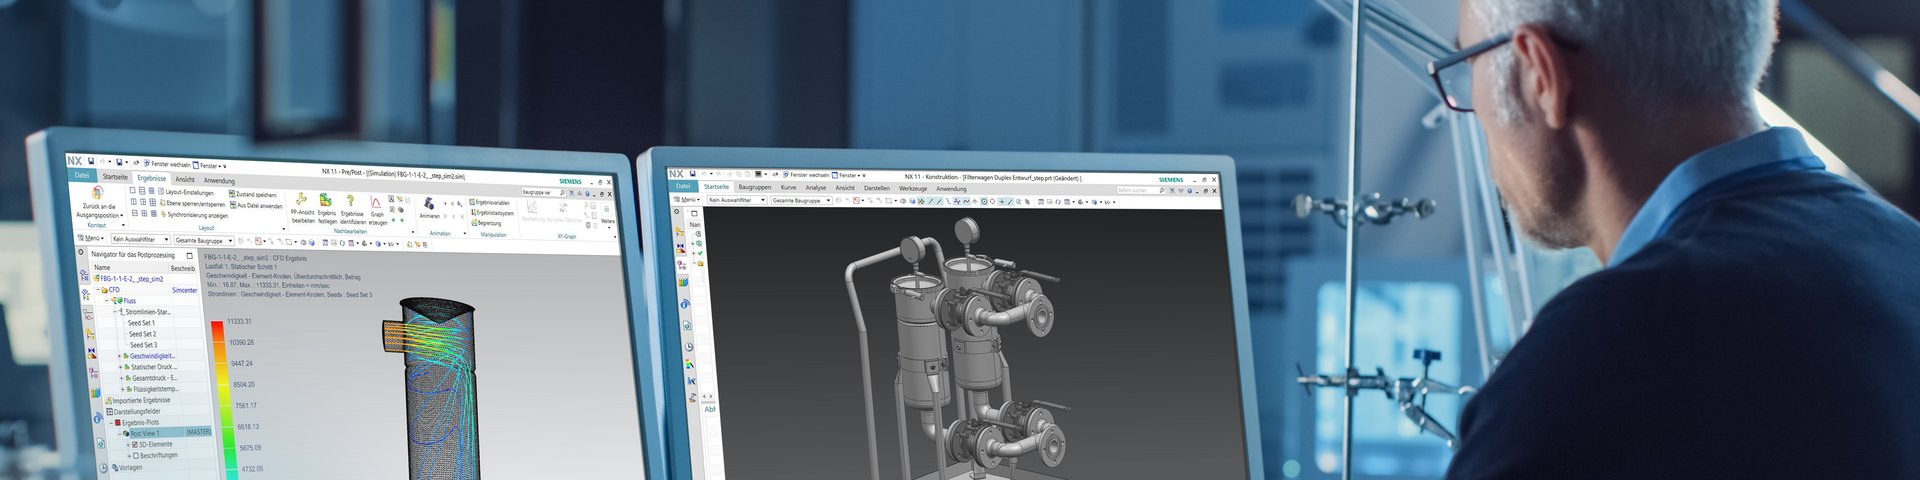
Task: Open Menü dropdown in Pre/Post window
Action: pos(91,238)
